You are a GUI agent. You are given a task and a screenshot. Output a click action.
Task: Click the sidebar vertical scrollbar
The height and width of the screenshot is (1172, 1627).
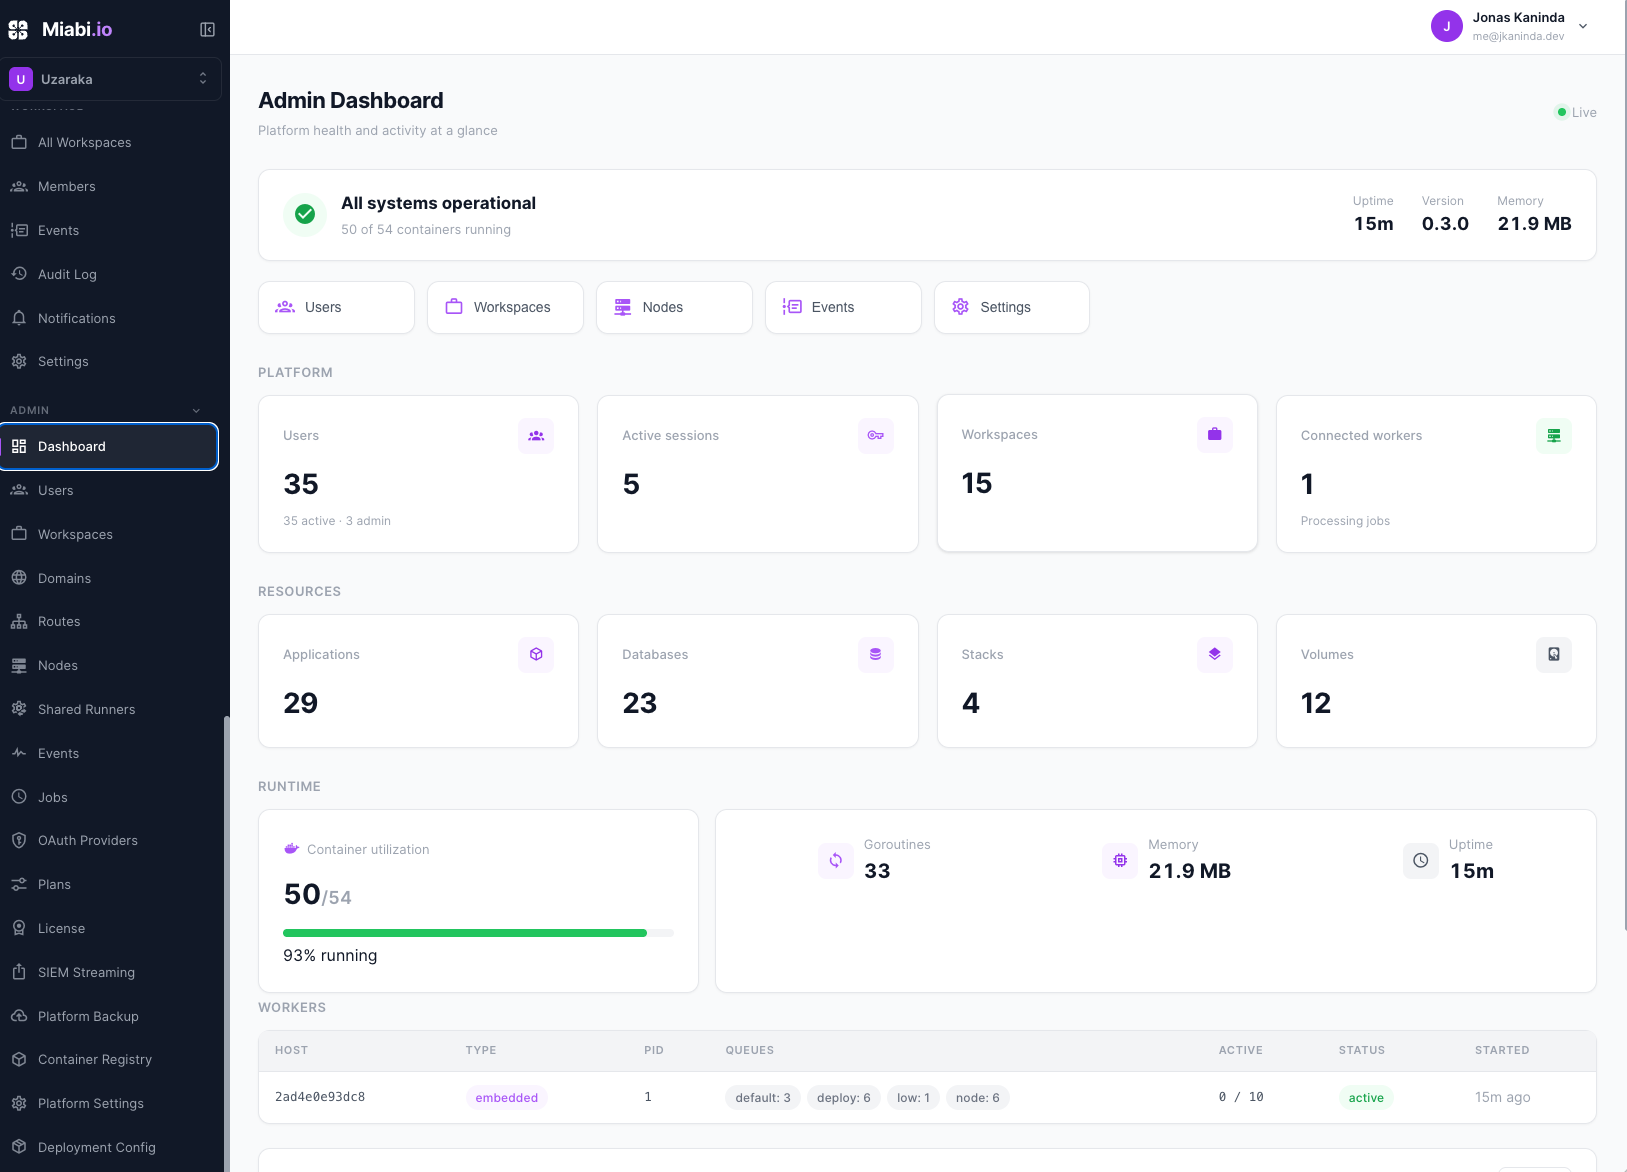(x=227, y=943)
